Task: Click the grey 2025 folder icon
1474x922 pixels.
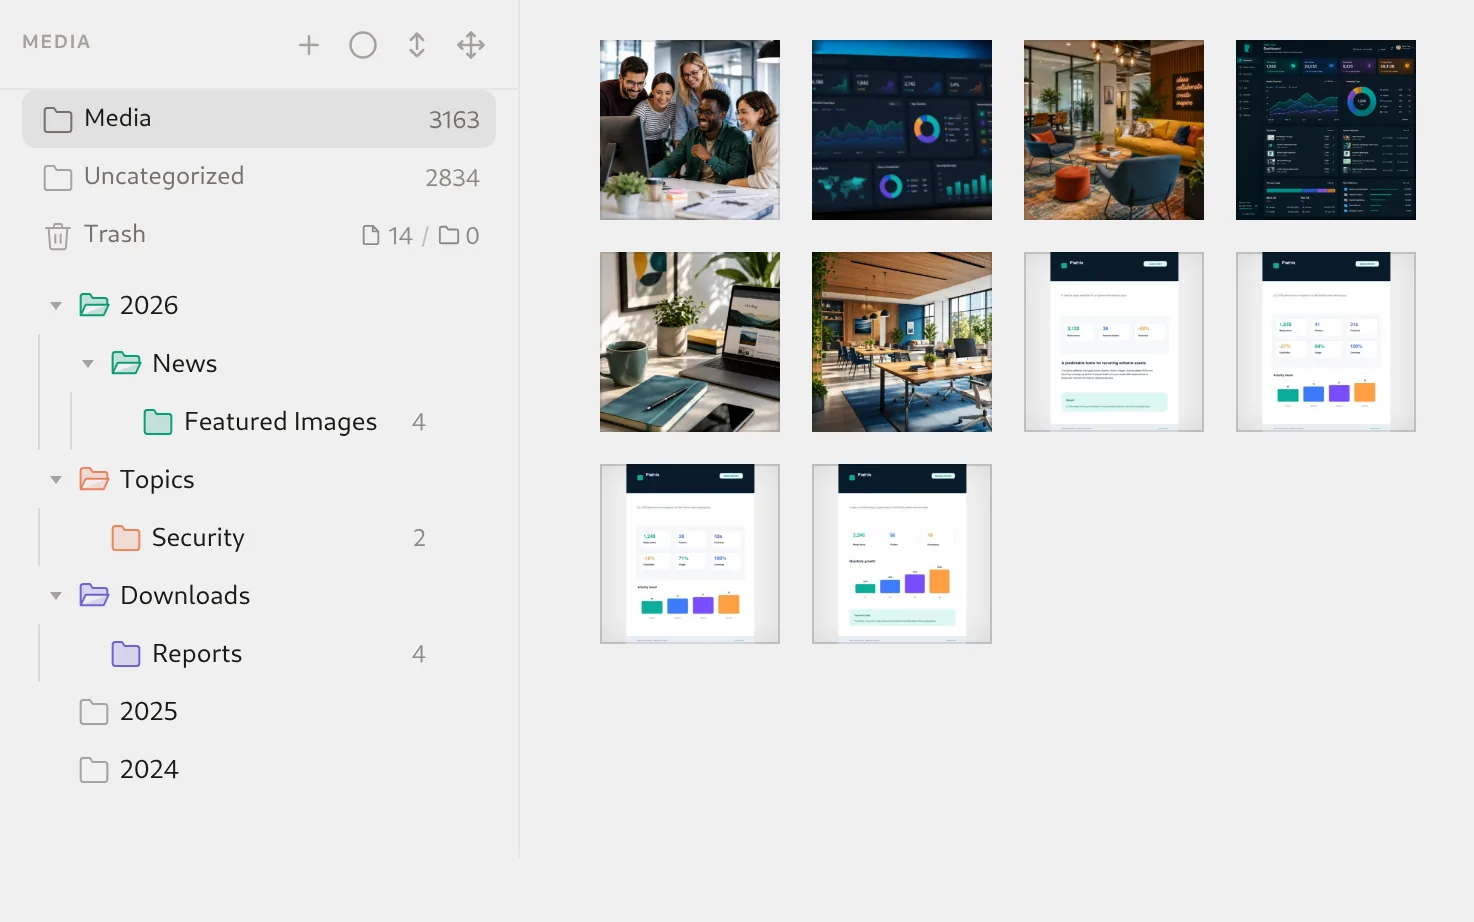Action: point(94,712)
